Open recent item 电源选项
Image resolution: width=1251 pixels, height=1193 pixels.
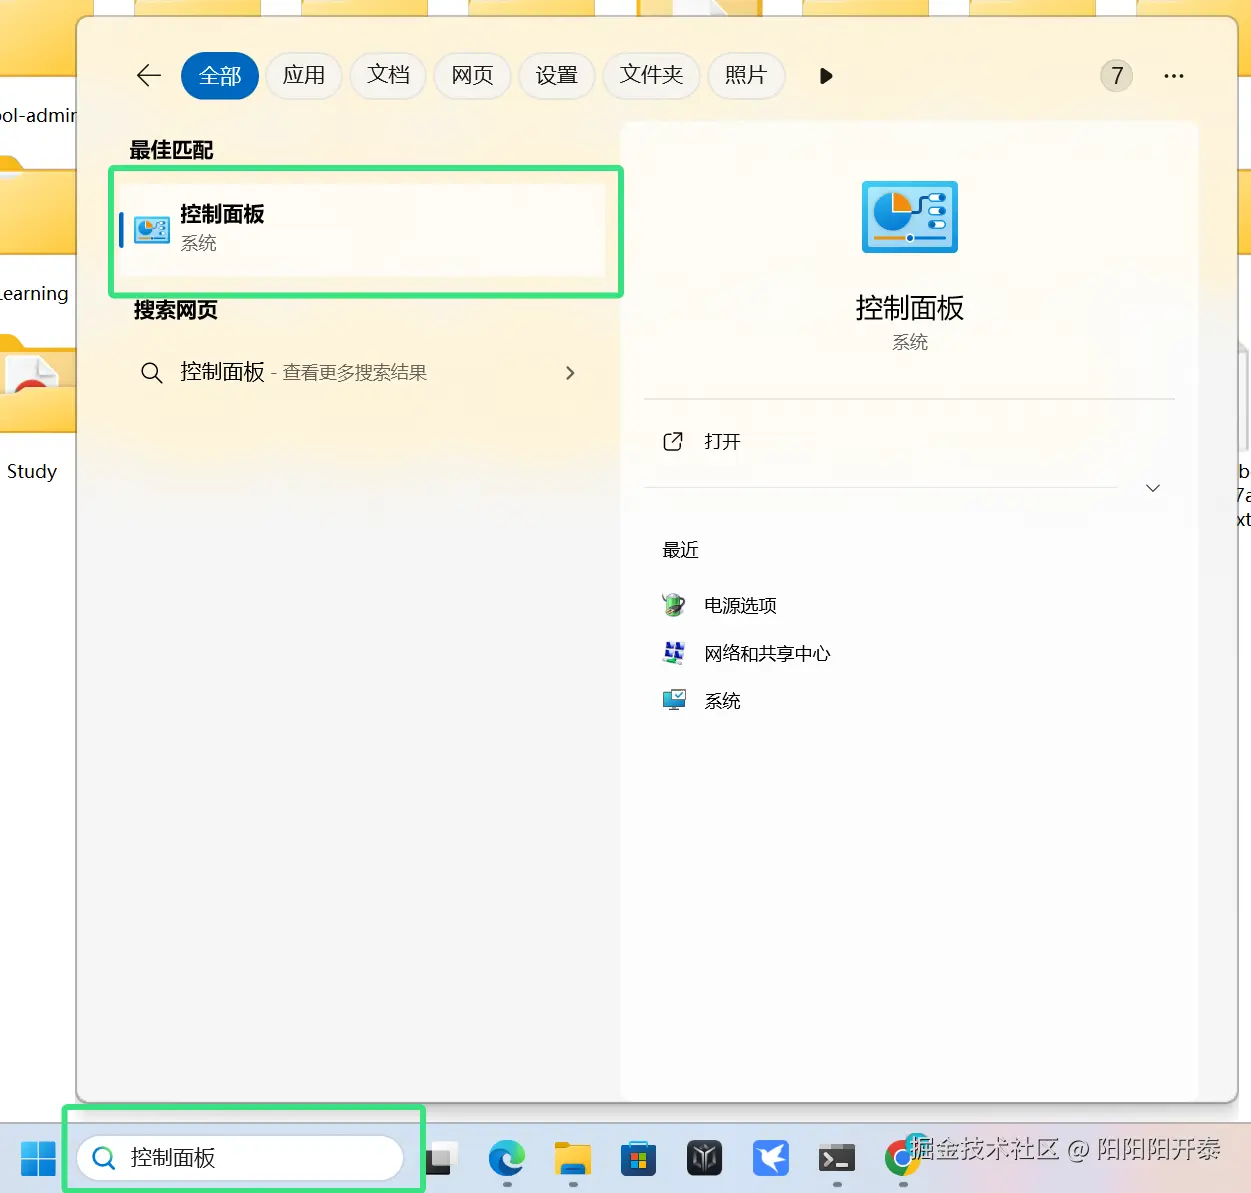(740, 605)
